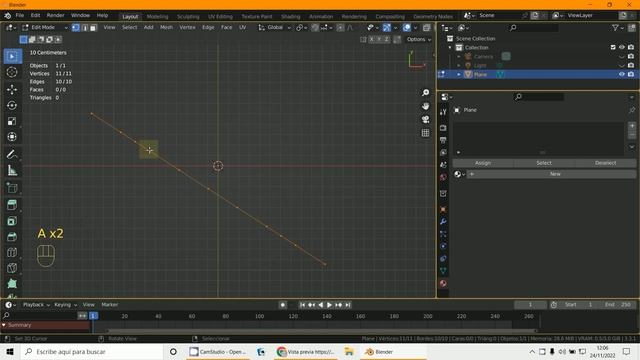Open the Mesh menu
This screenshot has width=640, height=360.
[166, 27]
